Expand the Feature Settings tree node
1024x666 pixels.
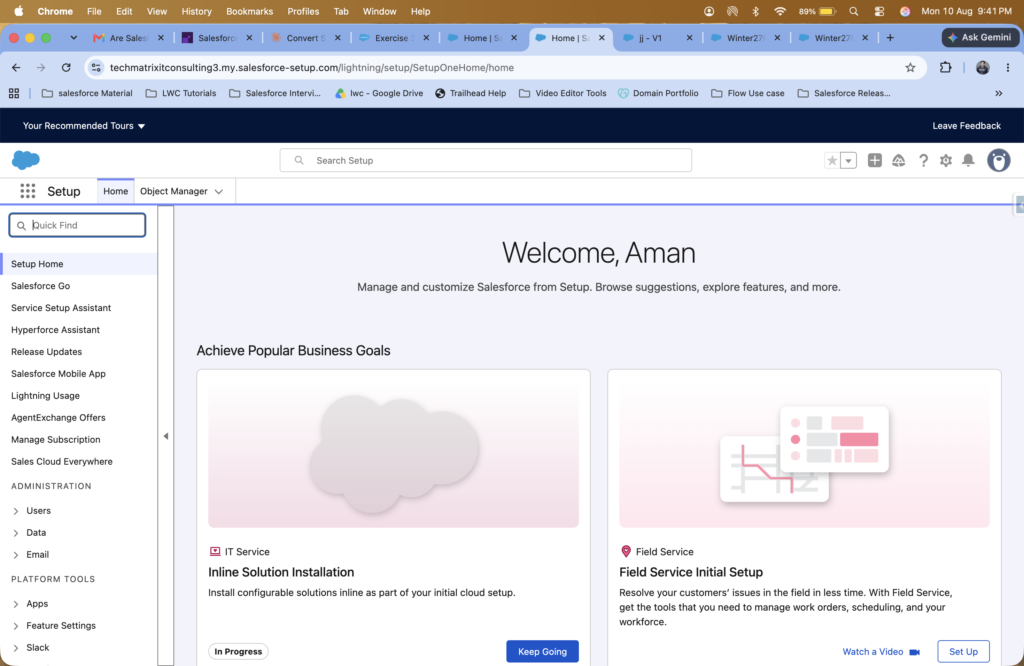tap(16, 626)
